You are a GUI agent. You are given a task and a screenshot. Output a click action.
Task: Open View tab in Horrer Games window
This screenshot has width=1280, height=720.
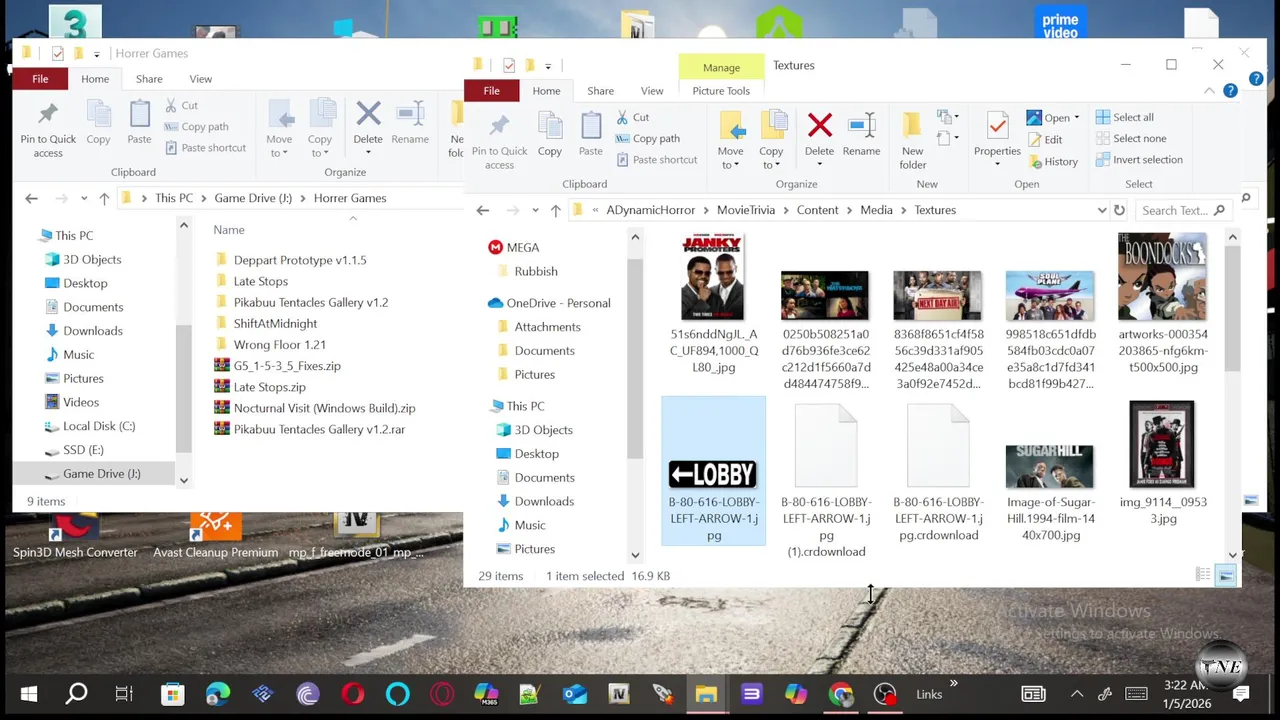point(200,79)
